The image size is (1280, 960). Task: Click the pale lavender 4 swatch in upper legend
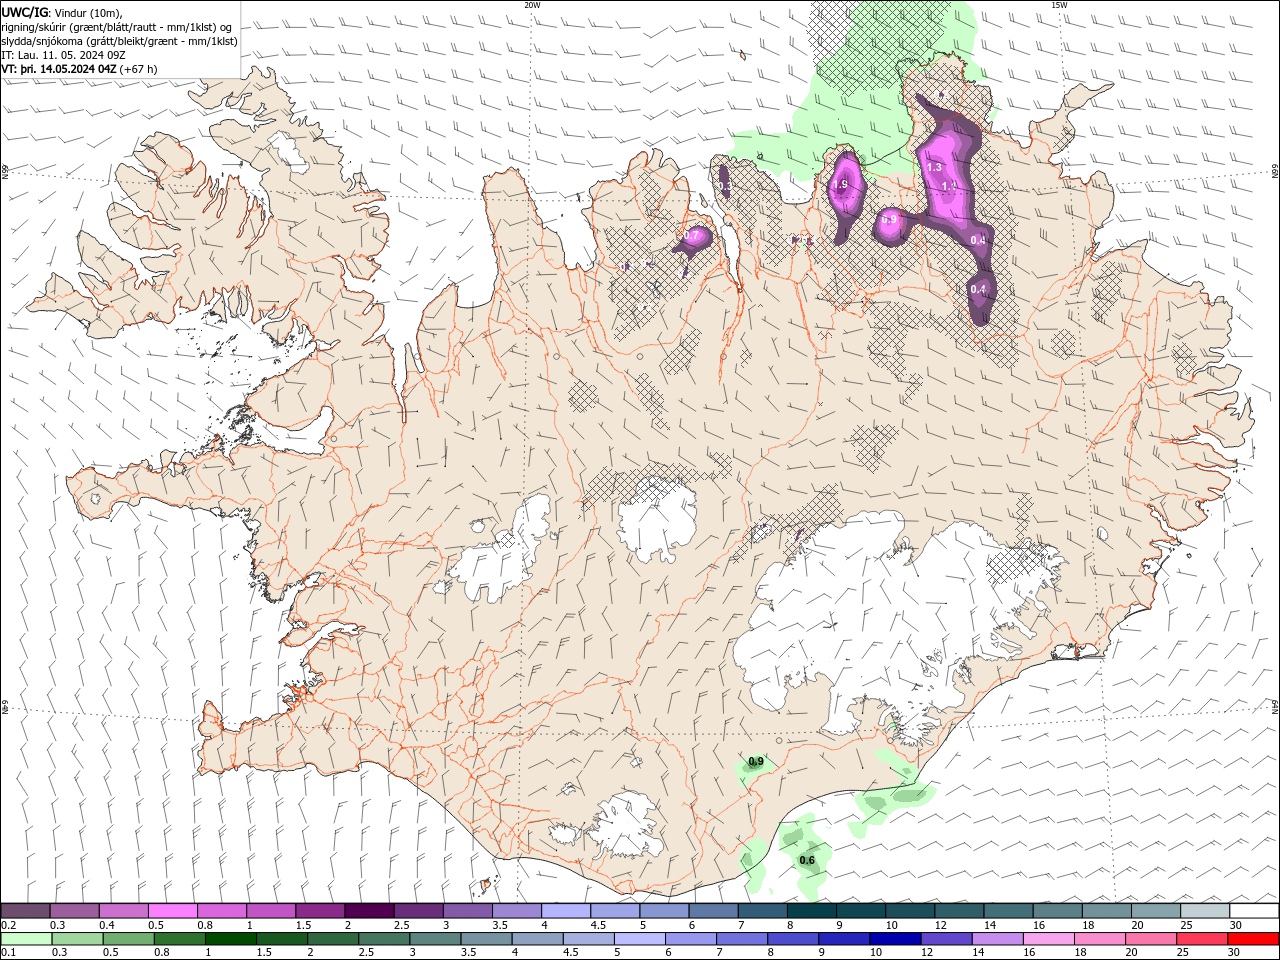[565, 911]
